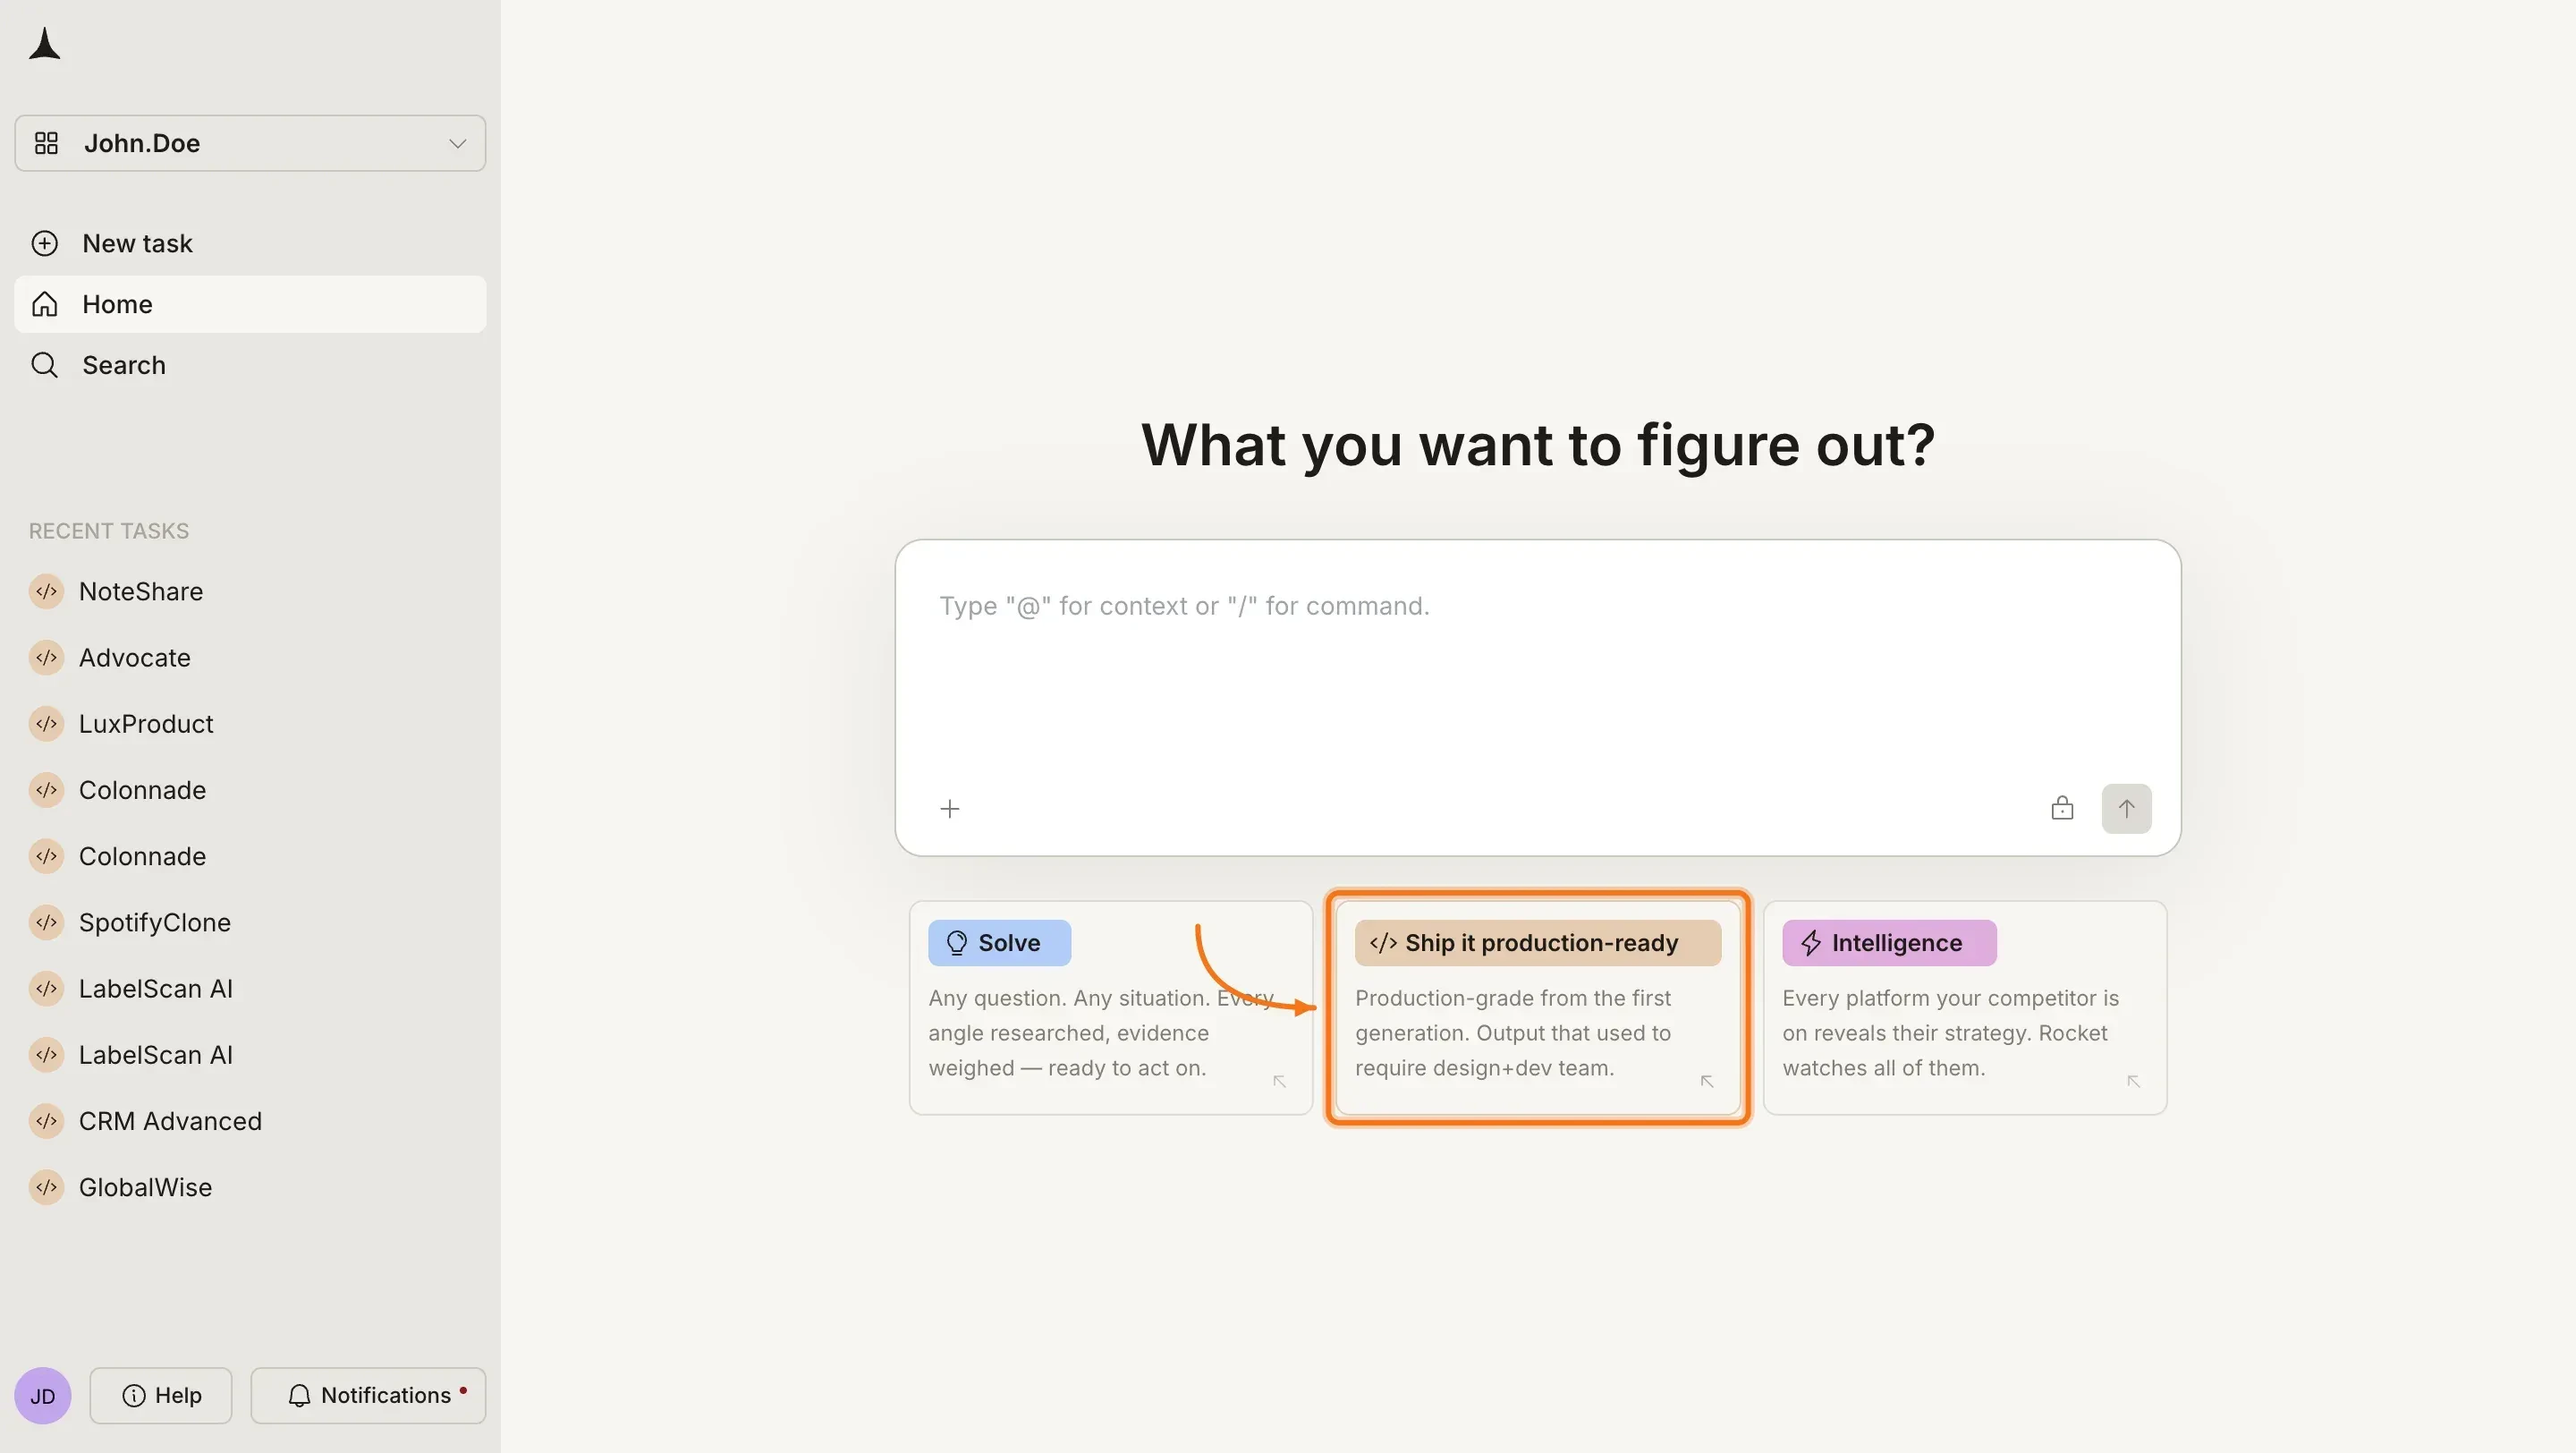Expand the Solve card with its corner arrow
The height and width of the screenshot is (1453, 2576).
[x=1280, y=1081]
